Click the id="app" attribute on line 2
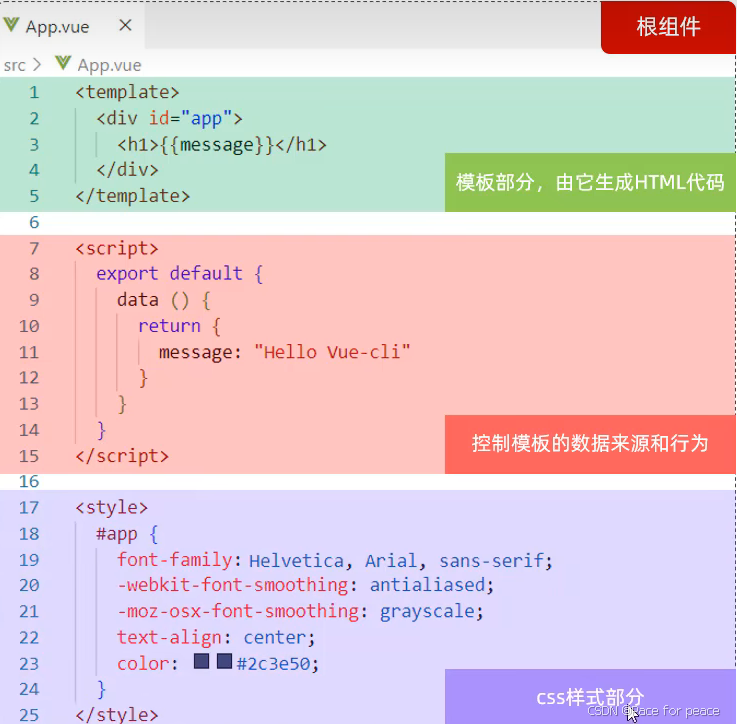Image resolution: width=737 pixels, height=724 pixels. tap(190, 118)
